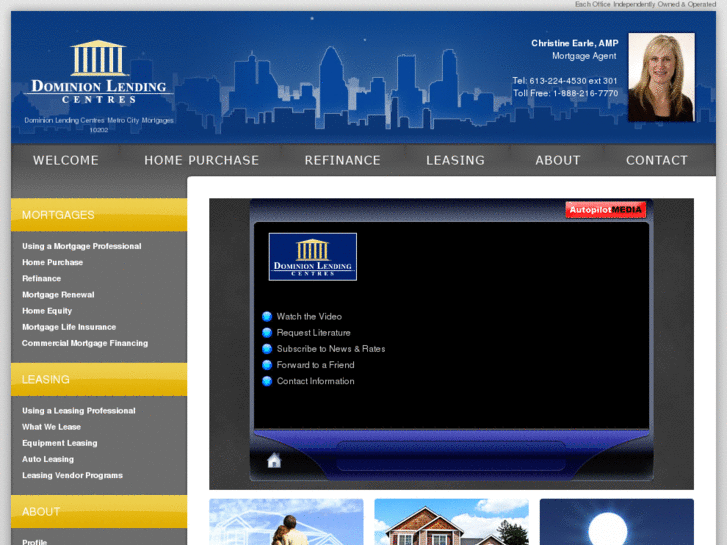Click the Mortgage Agent title text
727x545 pixels.
584,56
